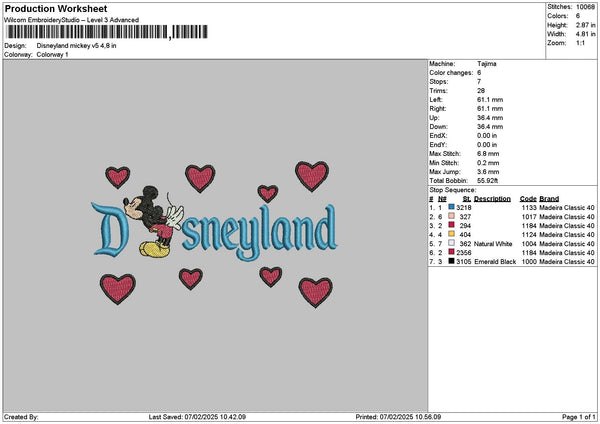Click the blue 'sneyland' lettering

(260, 232)
